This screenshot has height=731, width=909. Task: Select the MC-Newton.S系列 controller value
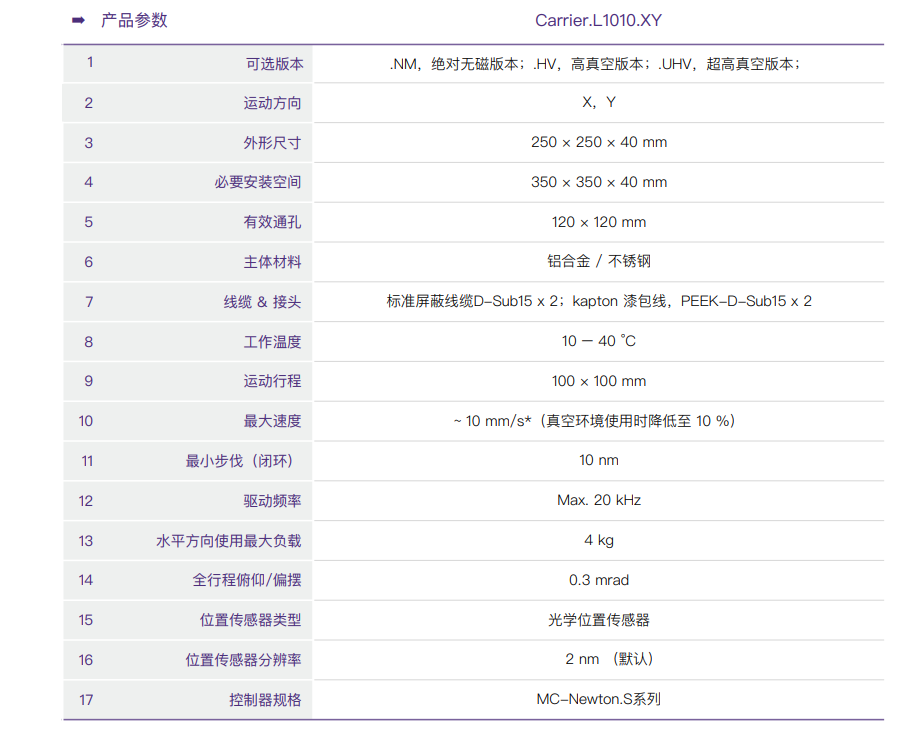598,699
